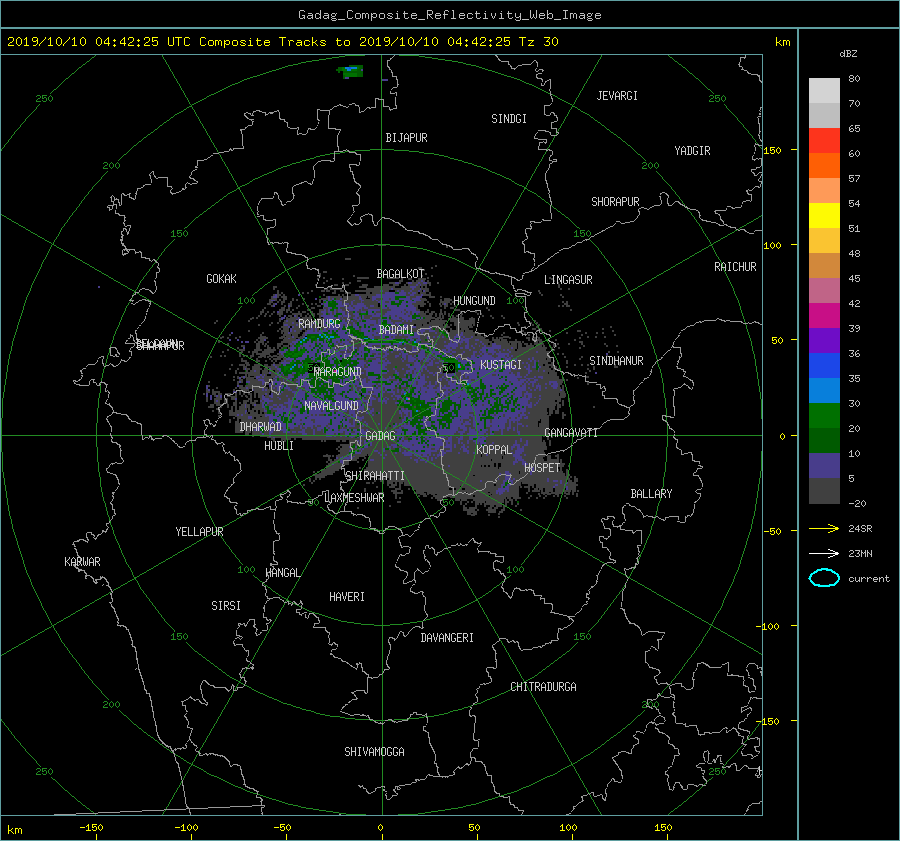Screen dimensions: 900x841
Task: Click the SHORAPUR city label
Action: [x=615, y=202]
